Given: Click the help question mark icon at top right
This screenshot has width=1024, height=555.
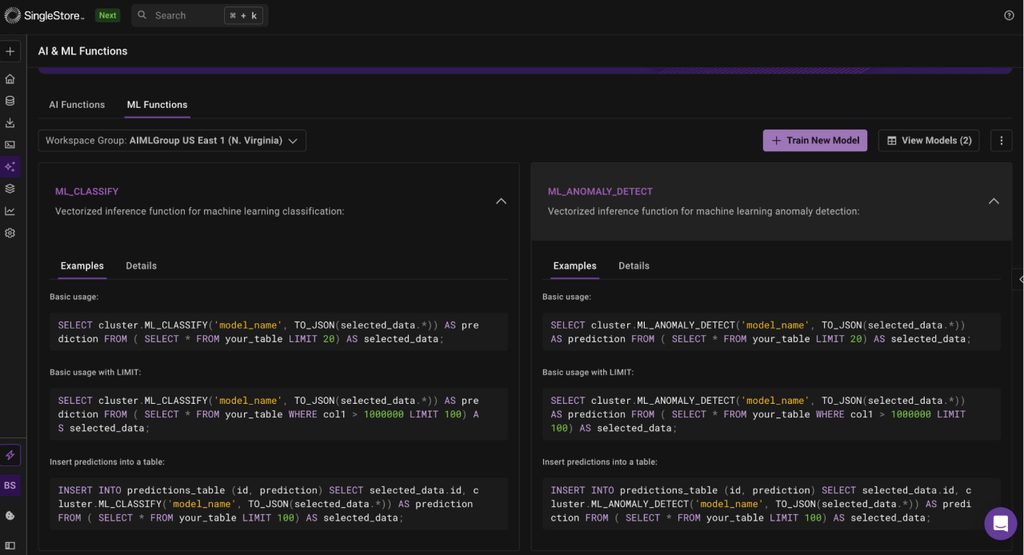Looking at the screenshot, I should tap(1008, 15).
